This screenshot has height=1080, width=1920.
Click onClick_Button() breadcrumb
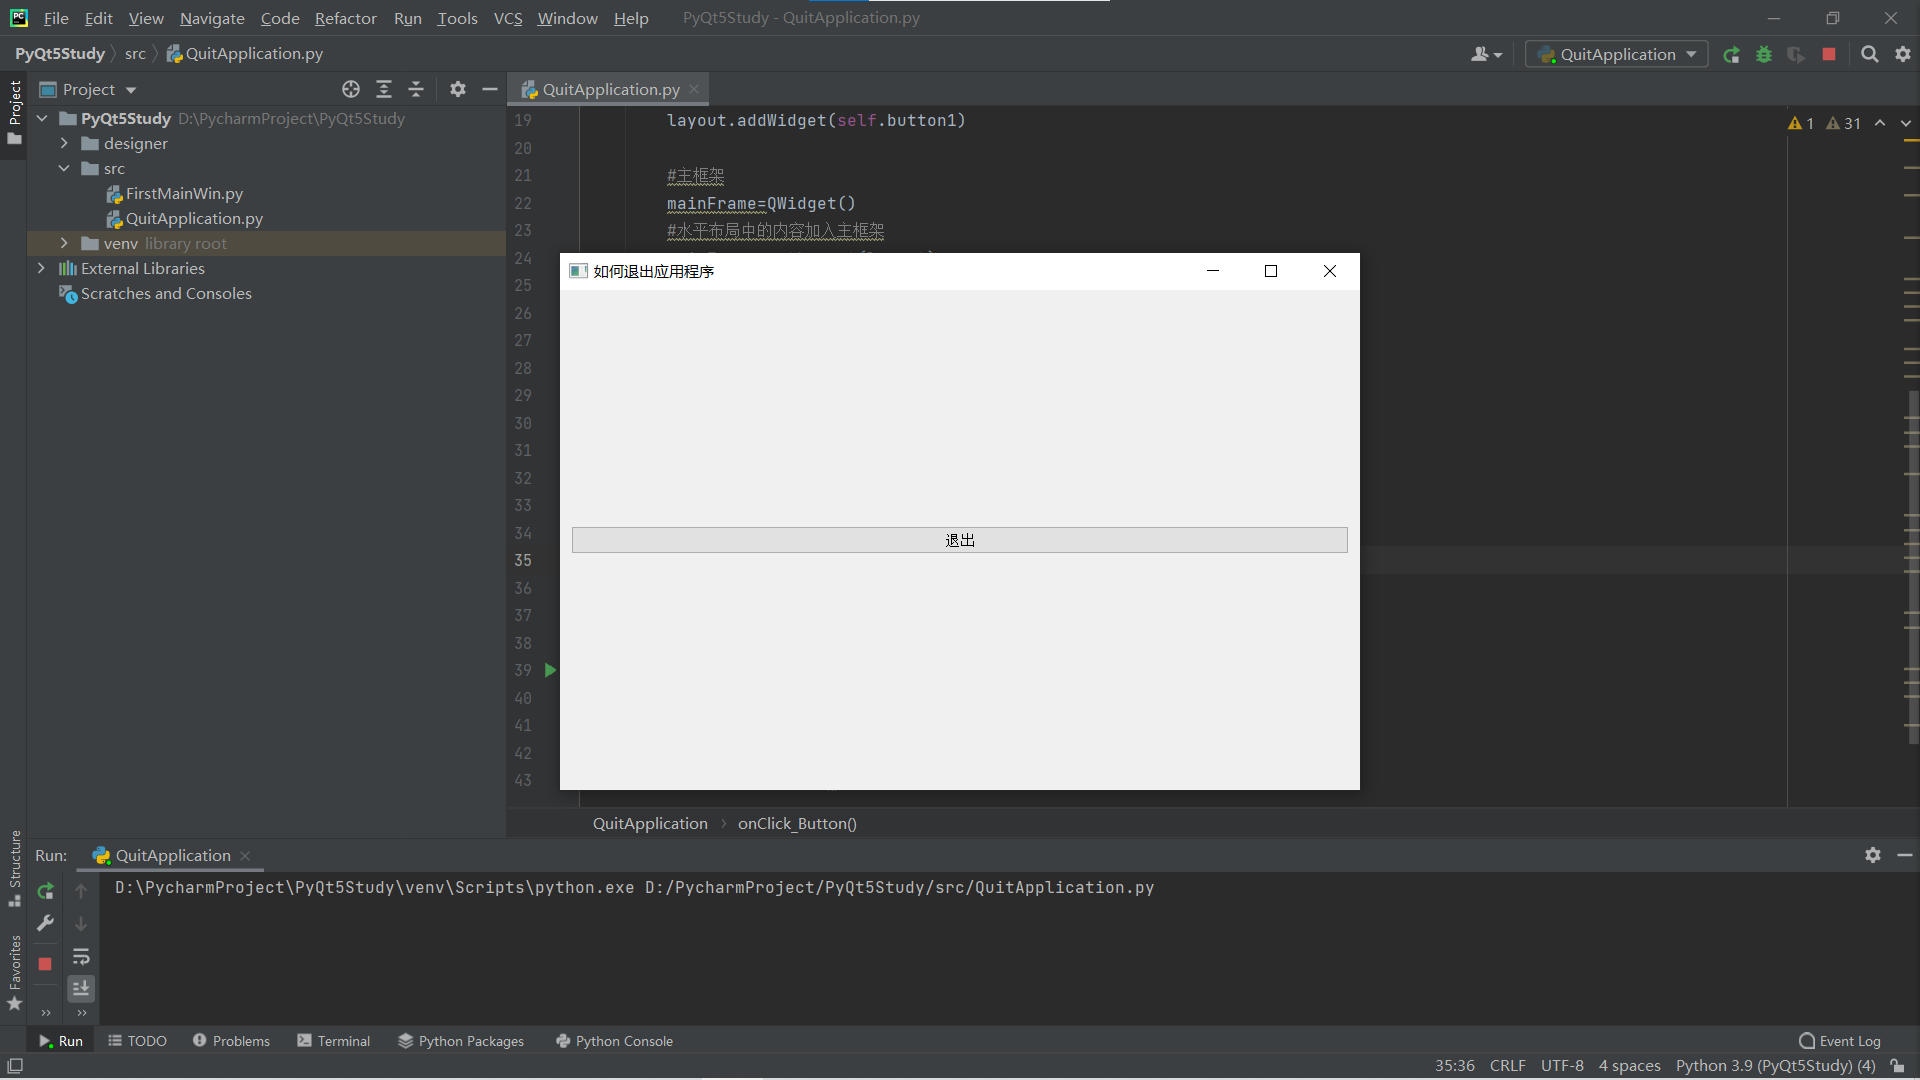[797, 823]
